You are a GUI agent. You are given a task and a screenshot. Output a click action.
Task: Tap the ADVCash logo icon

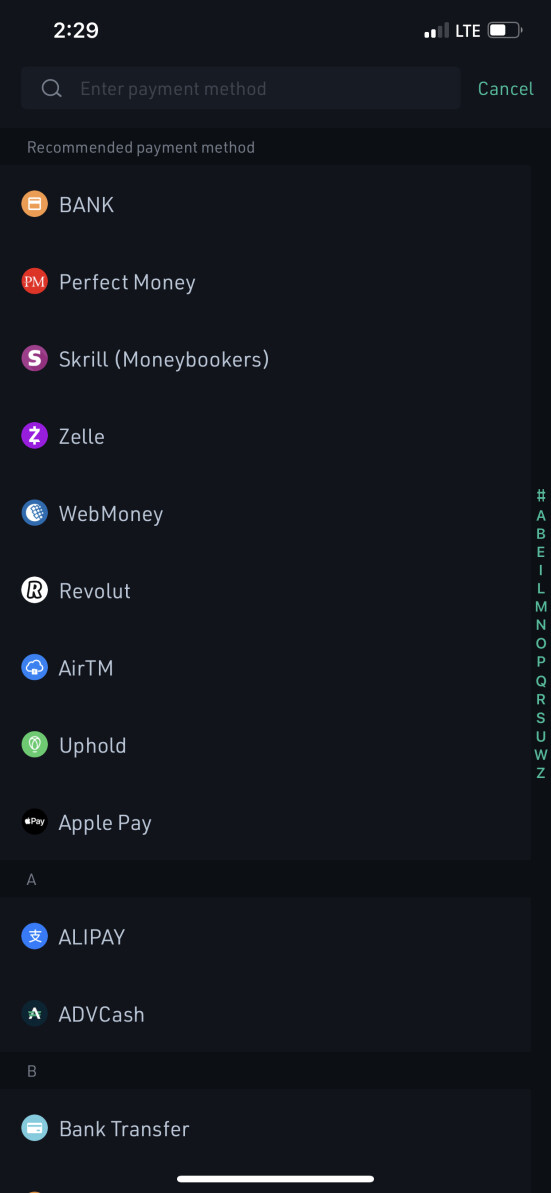click(x=34, y=1014)
